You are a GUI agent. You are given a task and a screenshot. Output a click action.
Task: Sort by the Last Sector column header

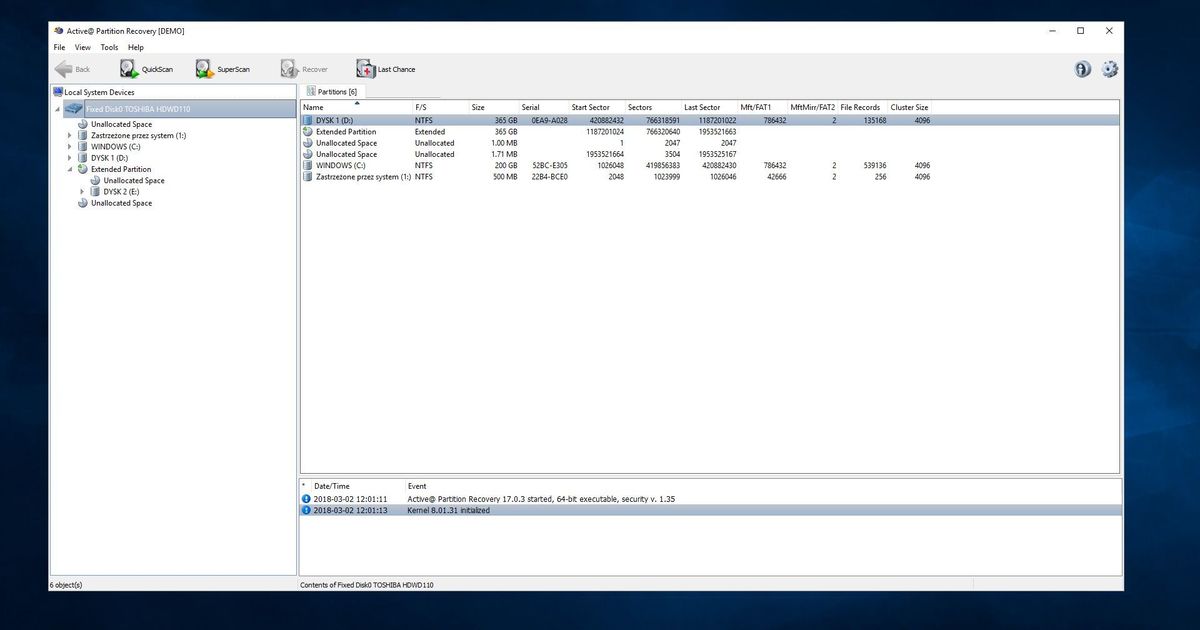tap(709, 107)
